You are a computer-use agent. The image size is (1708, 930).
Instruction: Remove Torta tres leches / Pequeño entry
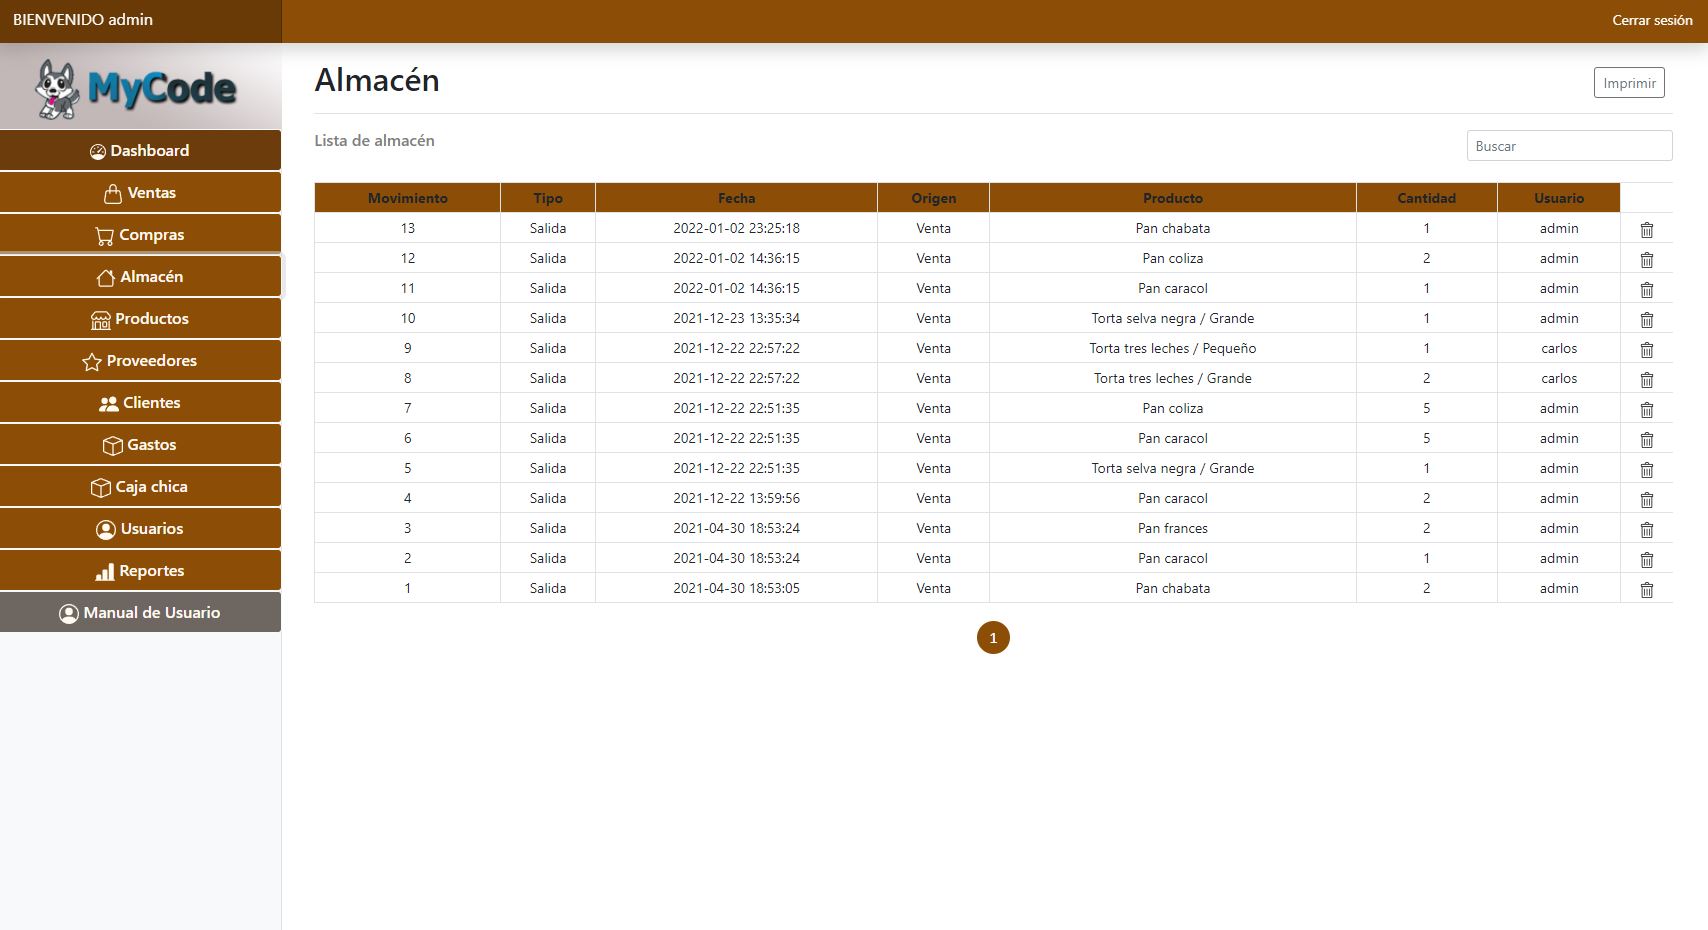[1646, 349]
